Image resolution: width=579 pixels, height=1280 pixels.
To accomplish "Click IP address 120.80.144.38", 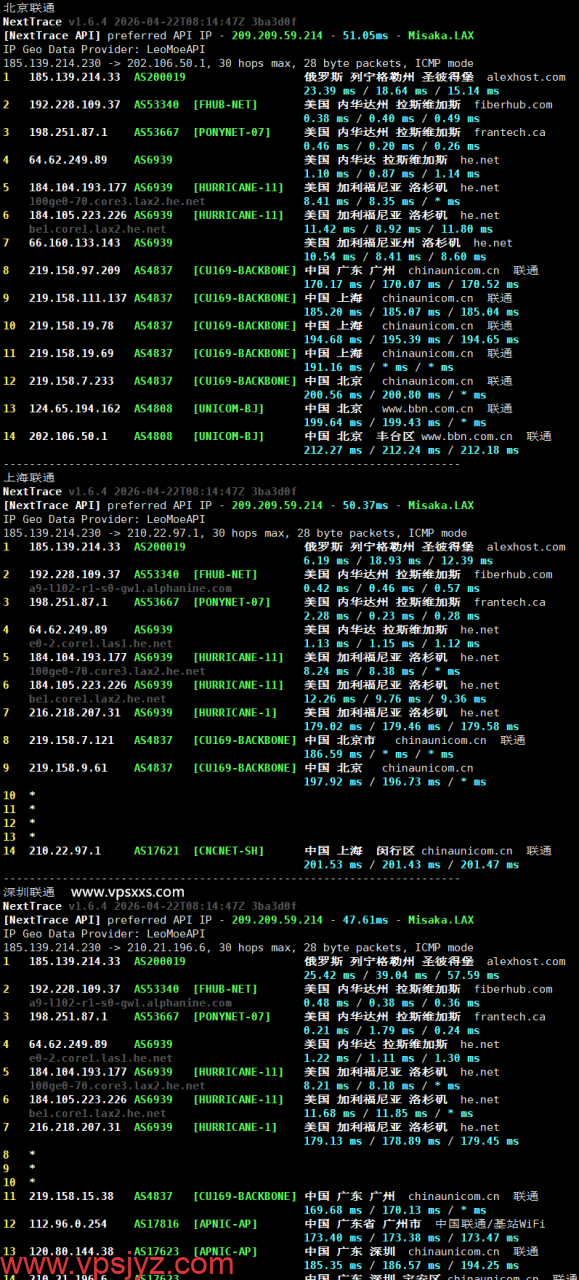I will (x=72, y=1251).
